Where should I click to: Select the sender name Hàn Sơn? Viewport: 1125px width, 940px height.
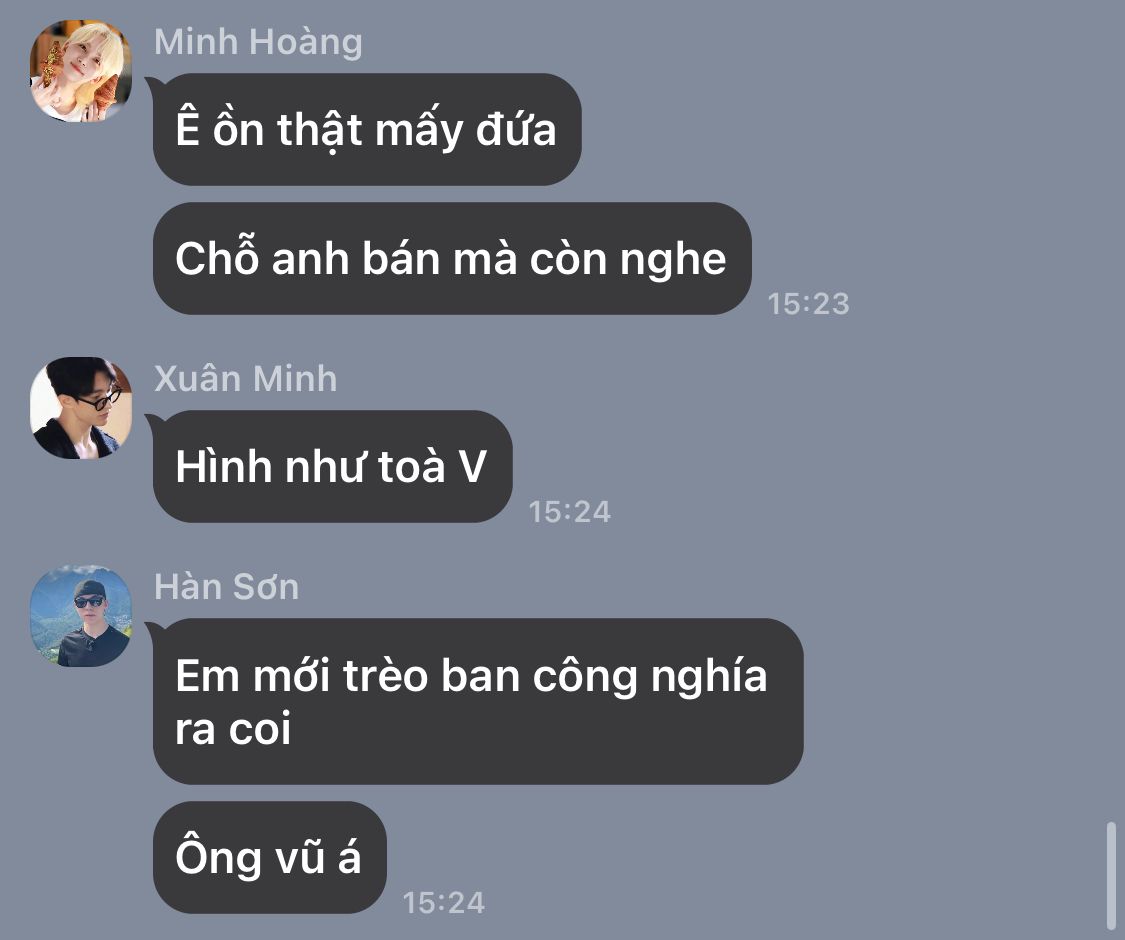pos(227,587)
